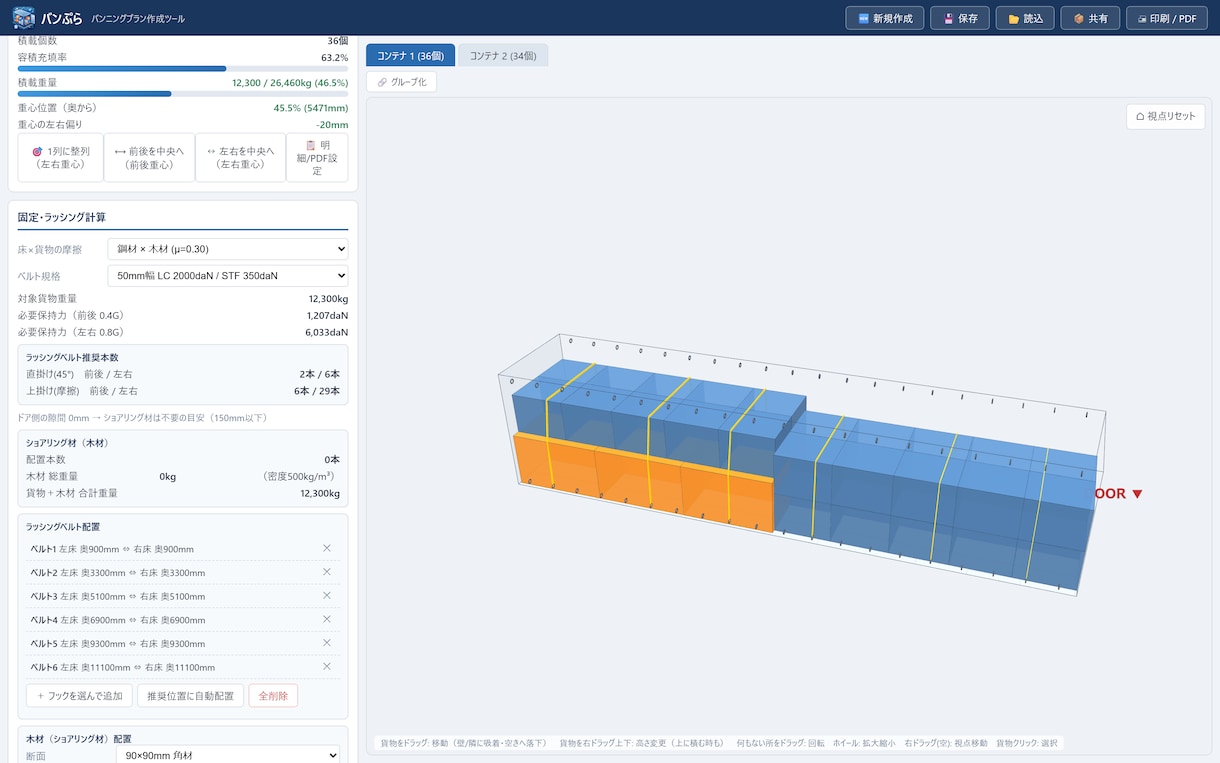Align cargo with 1列に整列 button
This screenshot has width=1220, height=763.
point(61,158)
